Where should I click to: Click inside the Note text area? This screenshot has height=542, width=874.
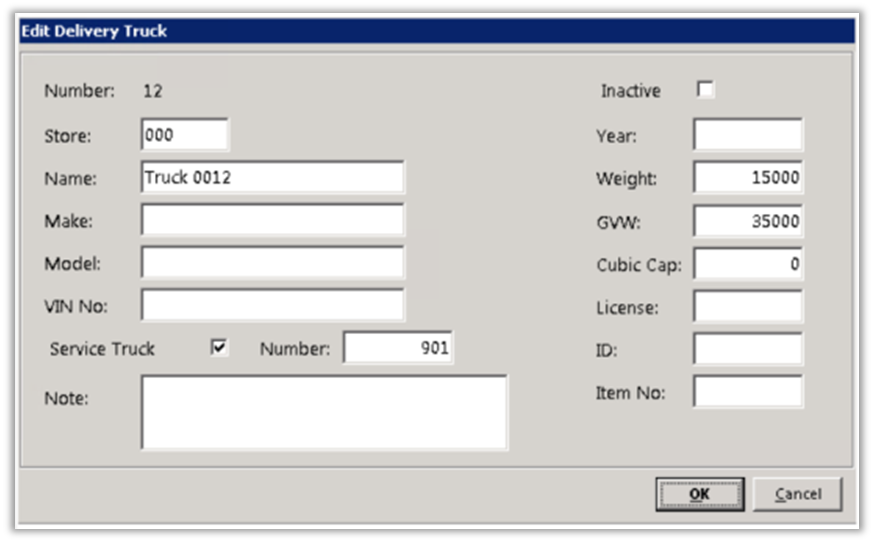pyautogui.click(x=324, y=412)
